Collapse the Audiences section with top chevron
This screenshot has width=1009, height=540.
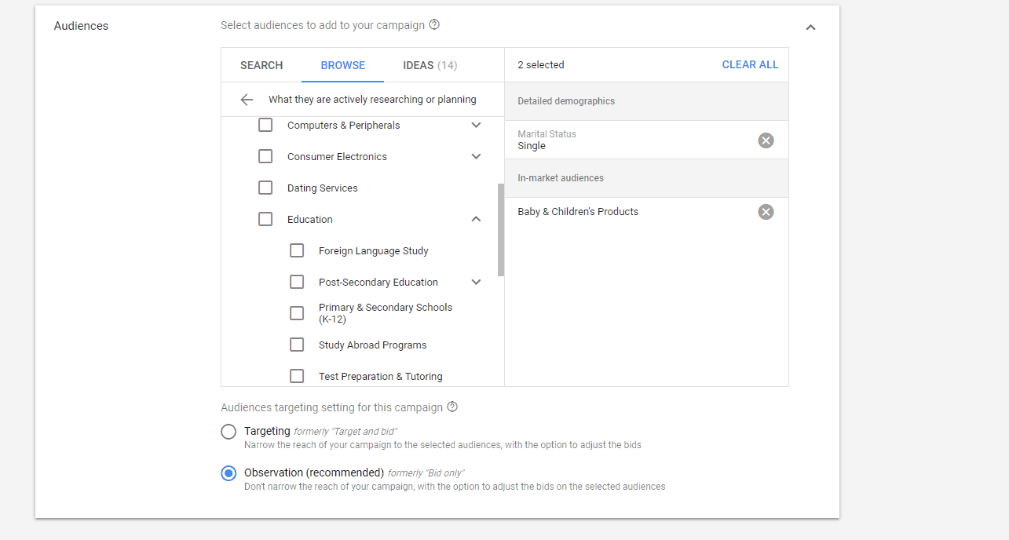pos(811,27)
